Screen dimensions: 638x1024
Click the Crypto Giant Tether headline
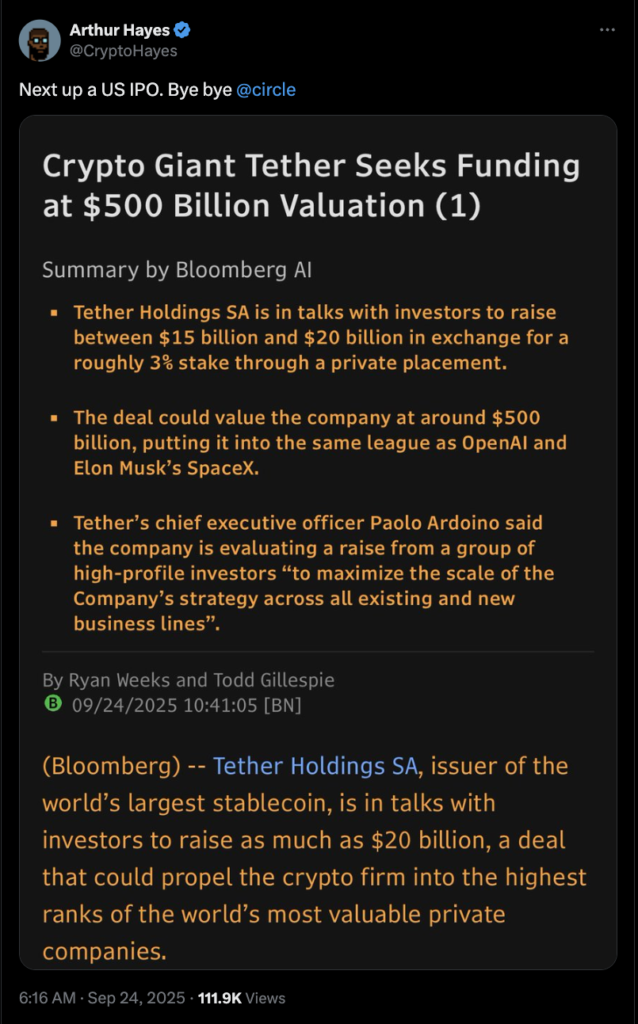pyautogui.click(x=311, y=185)
